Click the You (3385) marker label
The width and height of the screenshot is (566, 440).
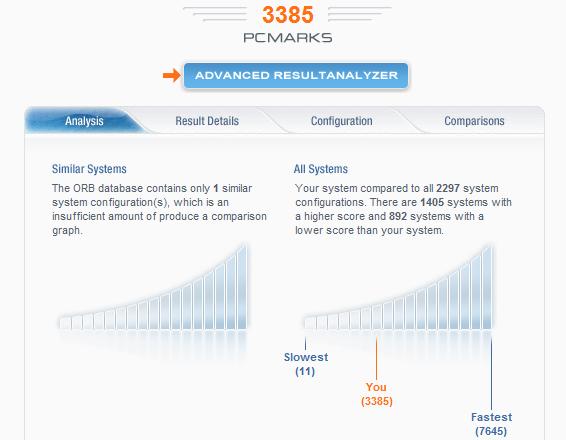tap(376, 394)
